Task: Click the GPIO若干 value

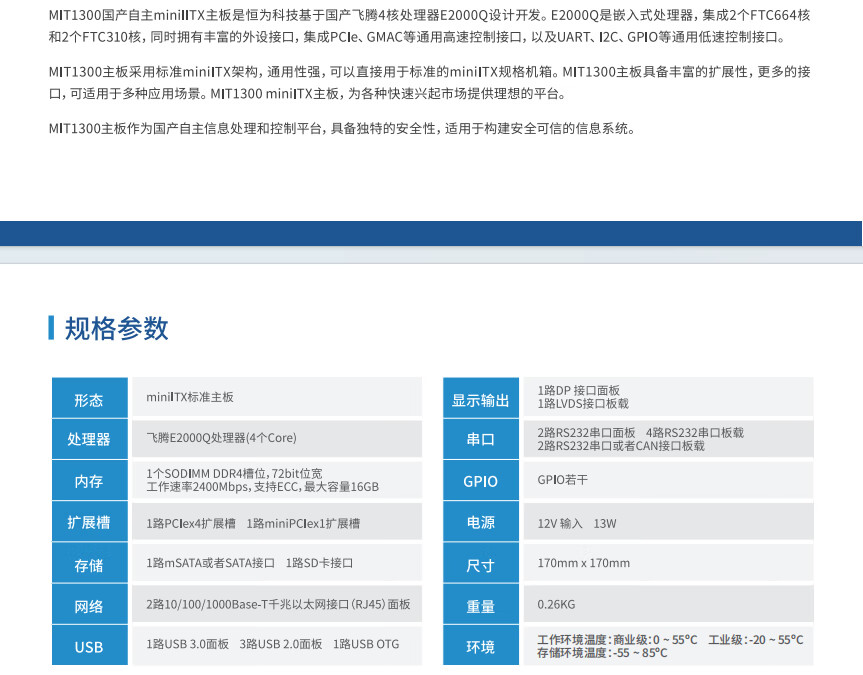Action: point(562,480)
